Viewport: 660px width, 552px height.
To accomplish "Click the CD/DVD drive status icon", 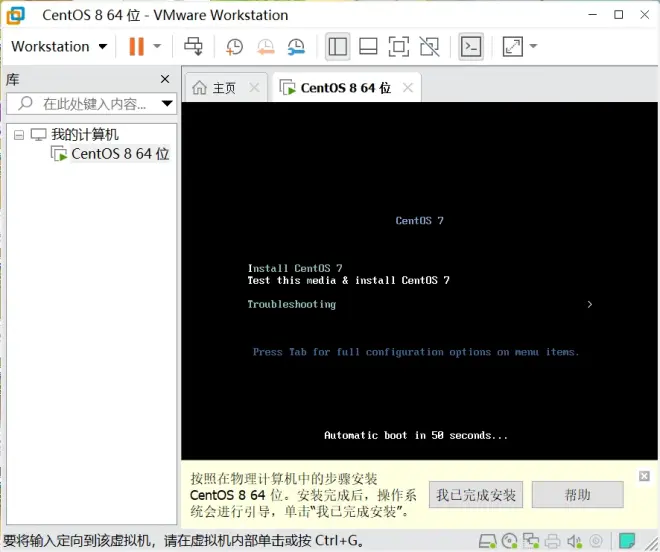I will tap(510, 541).
